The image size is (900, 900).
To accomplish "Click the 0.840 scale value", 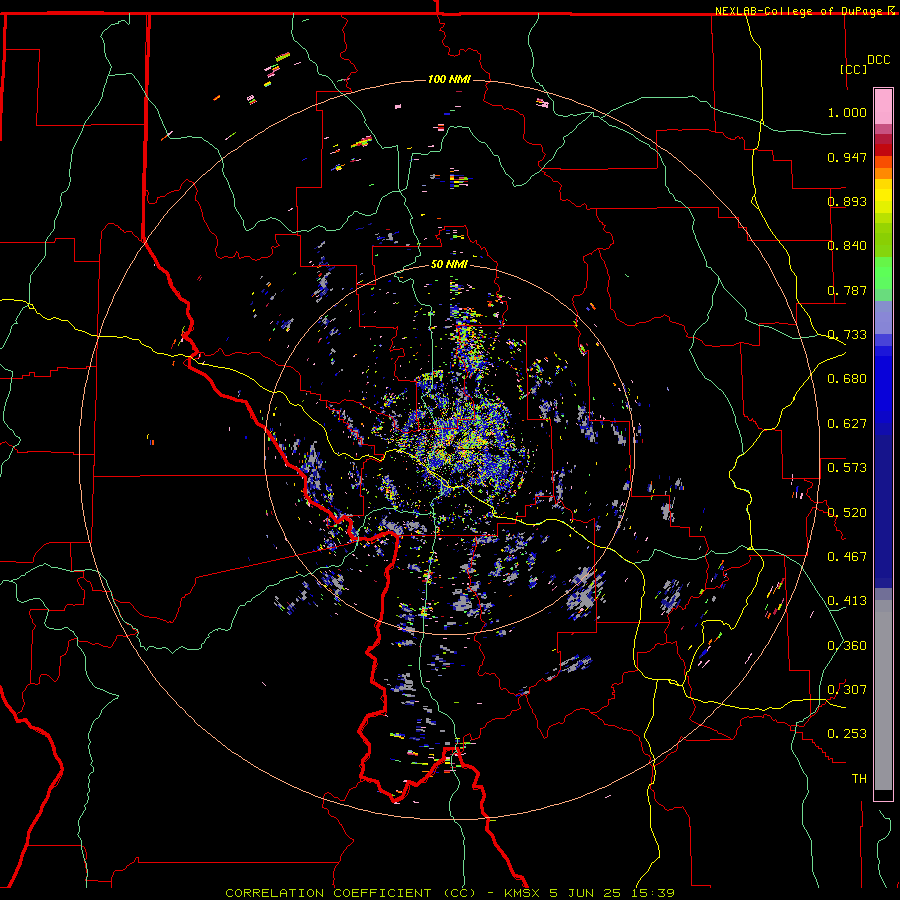I will coord(847,246).
